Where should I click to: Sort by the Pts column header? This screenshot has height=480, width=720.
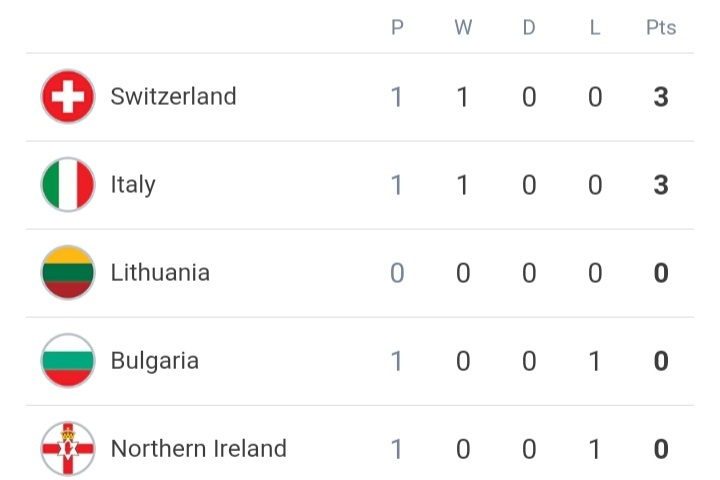[661, 28]
